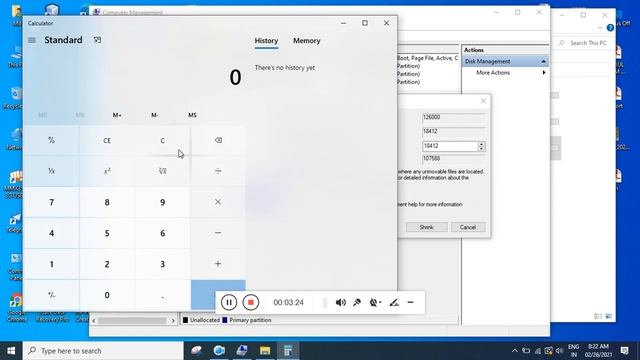
Task: Click digit 6 on the calculator
Action: [162, 233]
